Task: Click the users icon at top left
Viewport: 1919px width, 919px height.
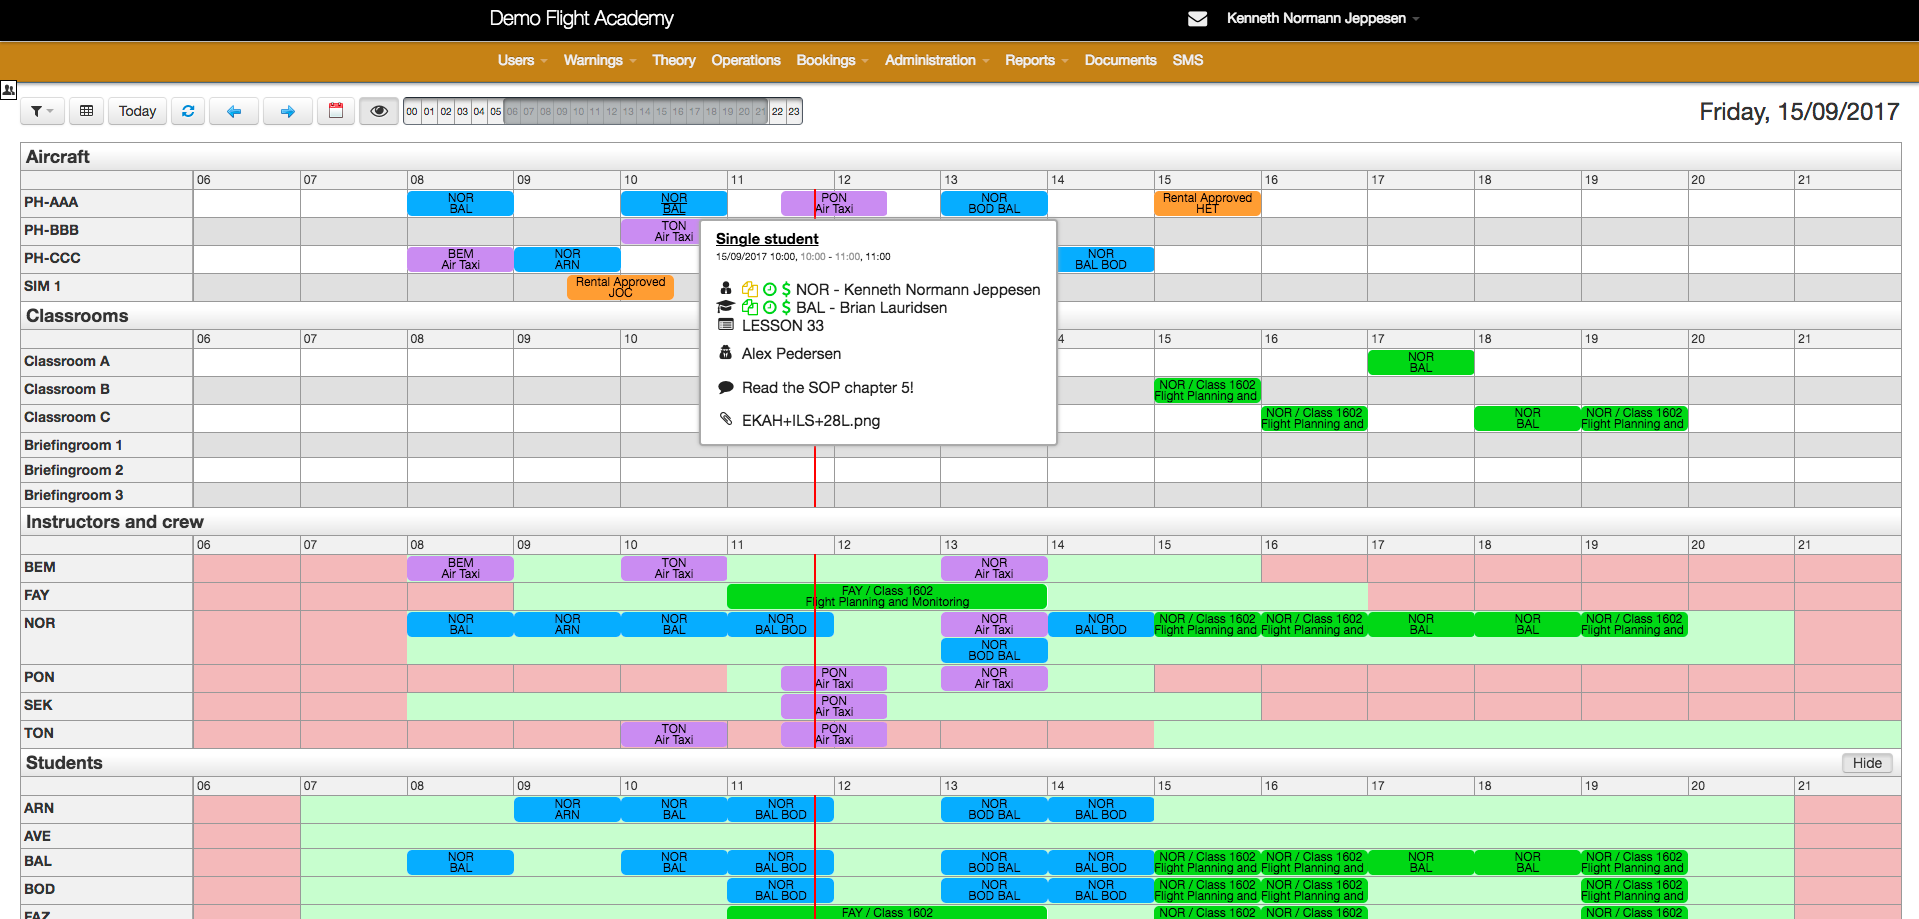Action: point(9,90)
